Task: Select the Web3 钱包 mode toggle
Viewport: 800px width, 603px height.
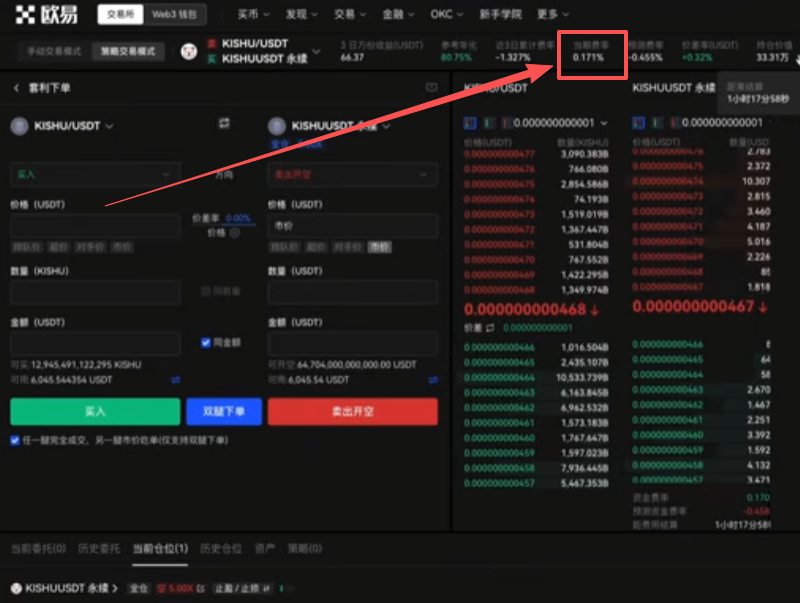Action: (174, 14)
